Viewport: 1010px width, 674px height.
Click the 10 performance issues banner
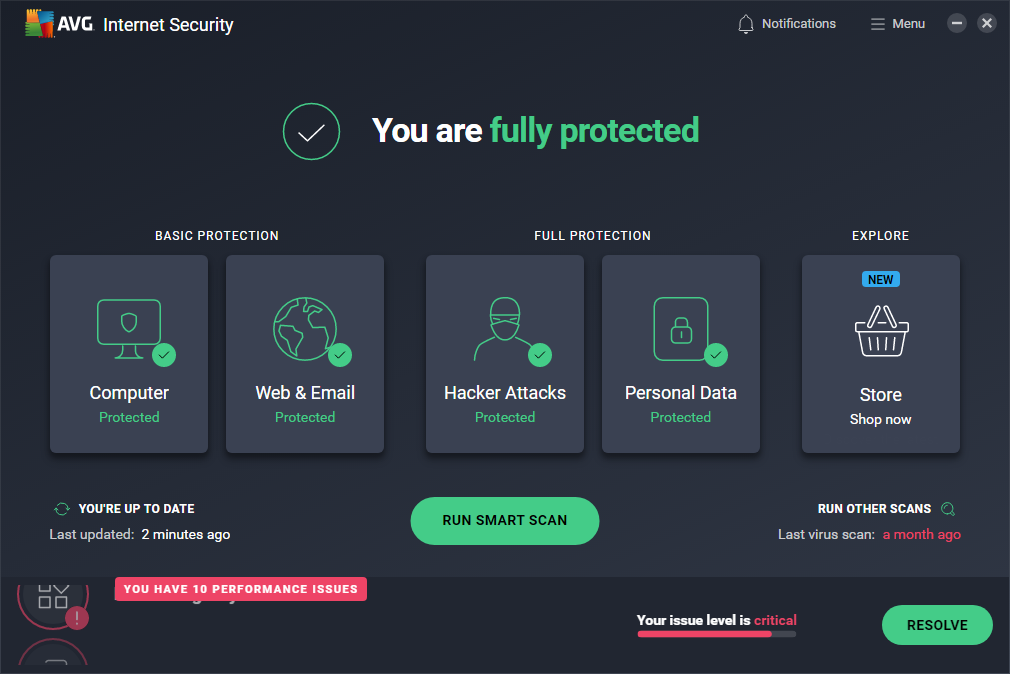241,589
